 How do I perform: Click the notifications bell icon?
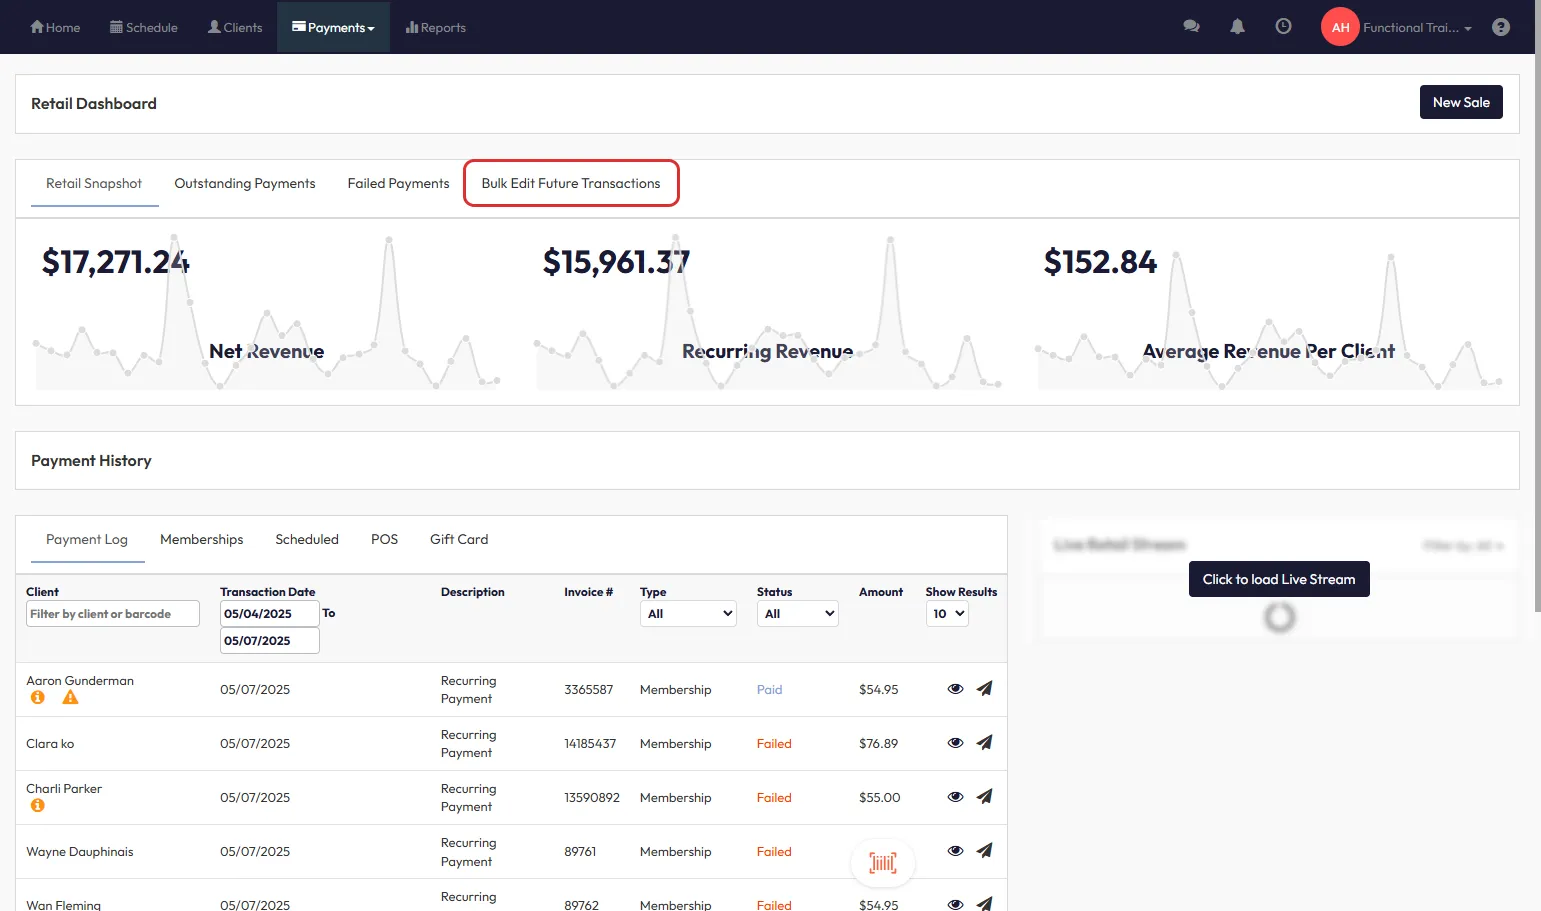point(1237,27)
